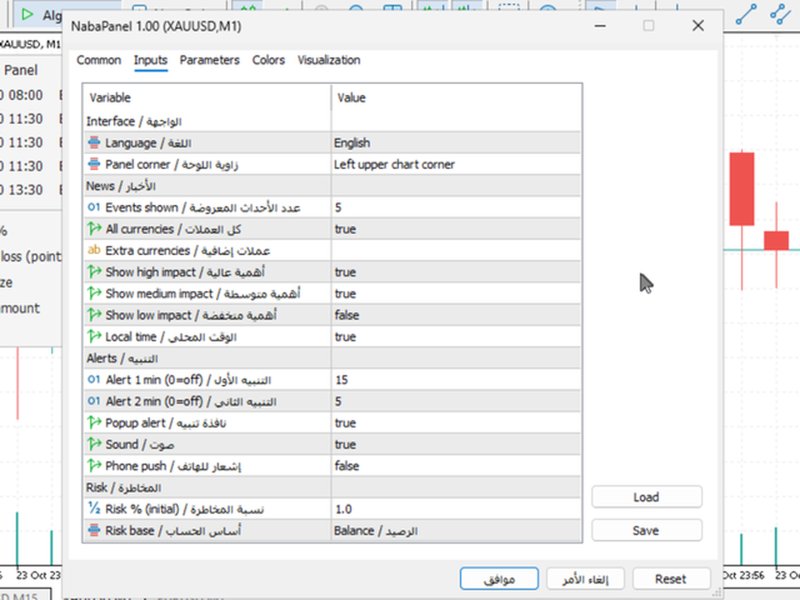The height and width of the screenshot is (600, 800).
Task: Click the 'Variable' column header
Action: 207,97
